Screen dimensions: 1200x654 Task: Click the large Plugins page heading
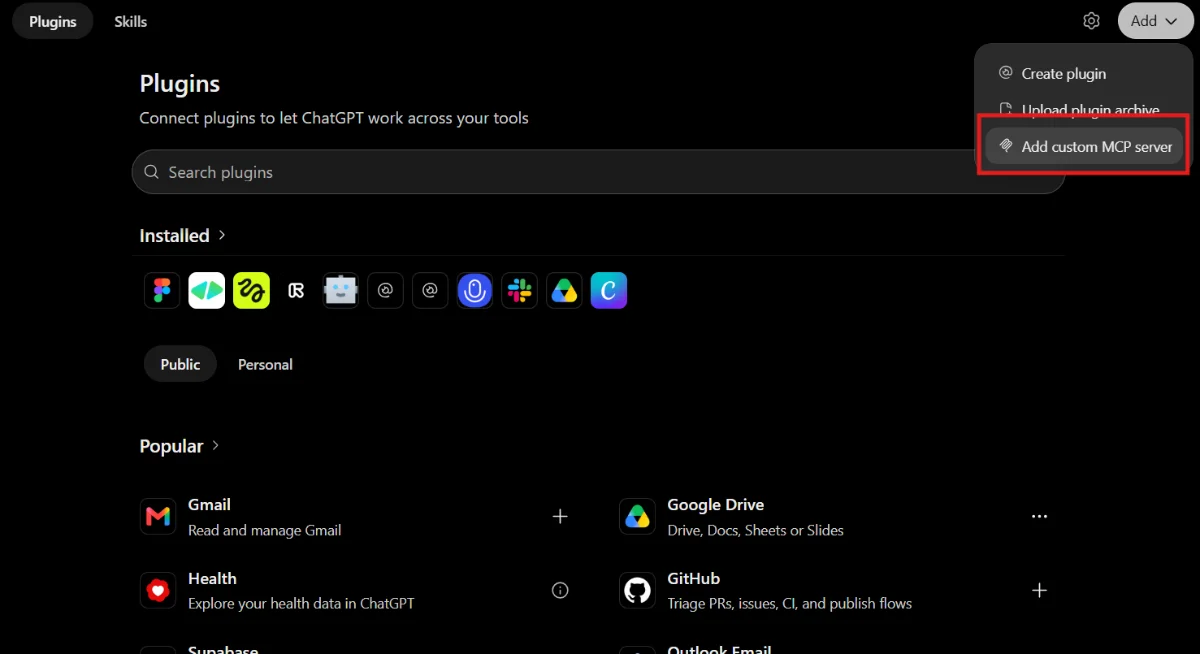(179, 83)
